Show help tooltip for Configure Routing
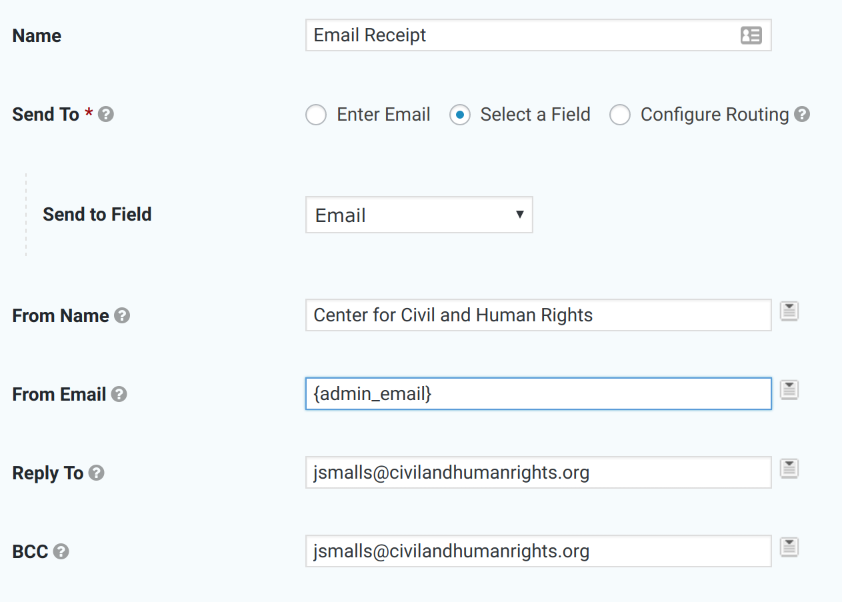The height and width of the screenshot is (602, 842). pos(802,114)
